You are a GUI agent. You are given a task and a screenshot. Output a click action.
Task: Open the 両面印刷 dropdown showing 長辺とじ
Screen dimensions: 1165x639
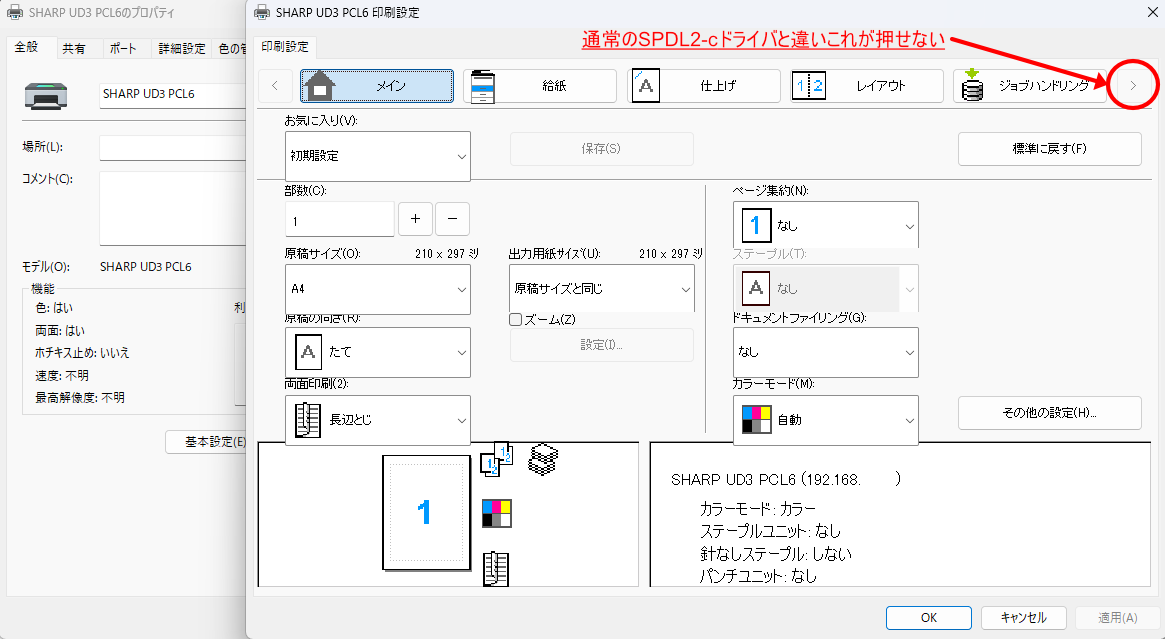(377, 420)
